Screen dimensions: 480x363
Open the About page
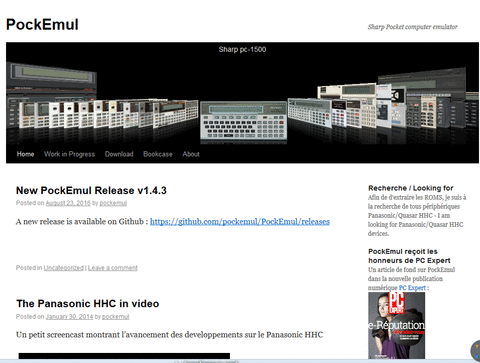191,154
